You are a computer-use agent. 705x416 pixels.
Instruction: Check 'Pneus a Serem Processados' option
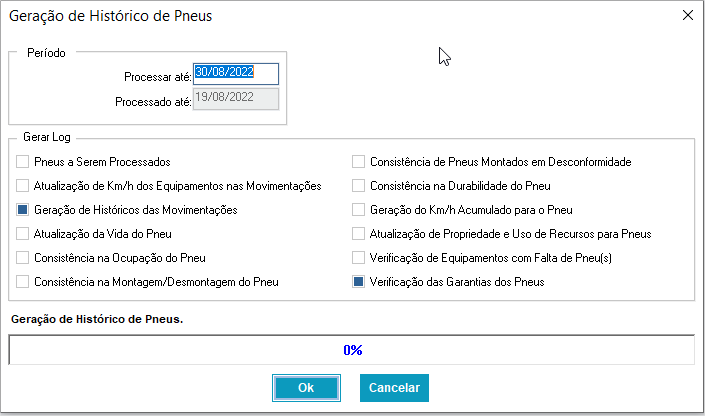point(23,162)
